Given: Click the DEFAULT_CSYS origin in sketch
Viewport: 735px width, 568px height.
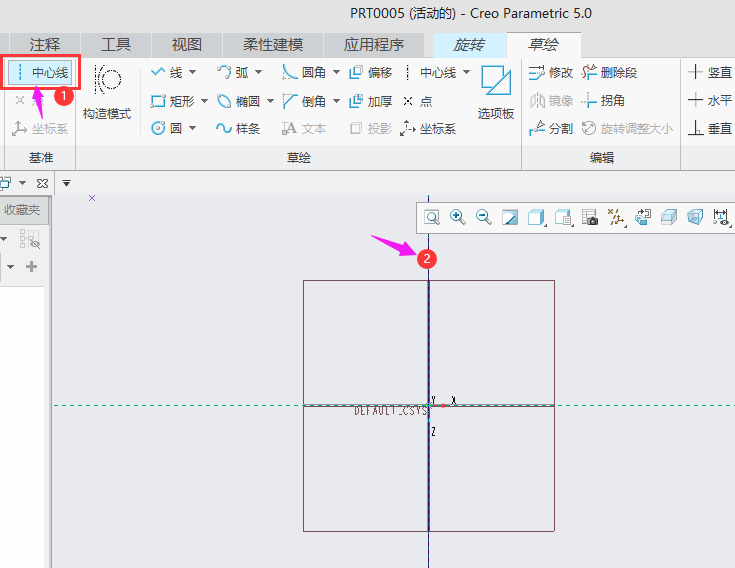Looking at the screenshot, I should coord(430,405).
